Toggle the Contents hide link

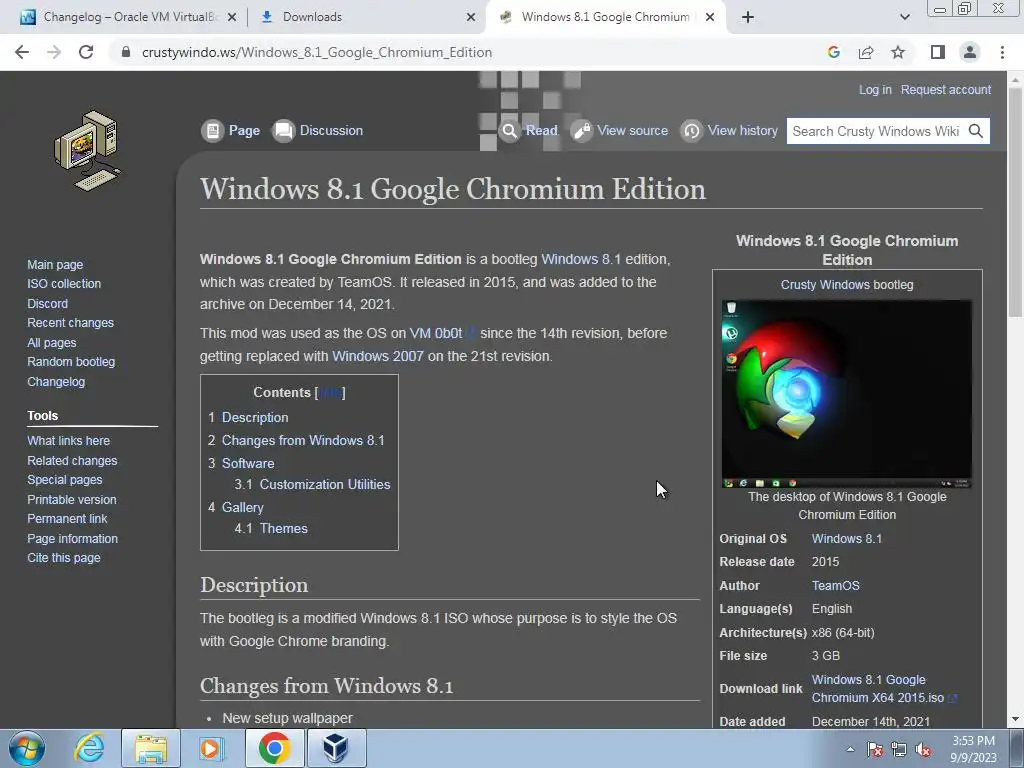[x=330, y=392]
